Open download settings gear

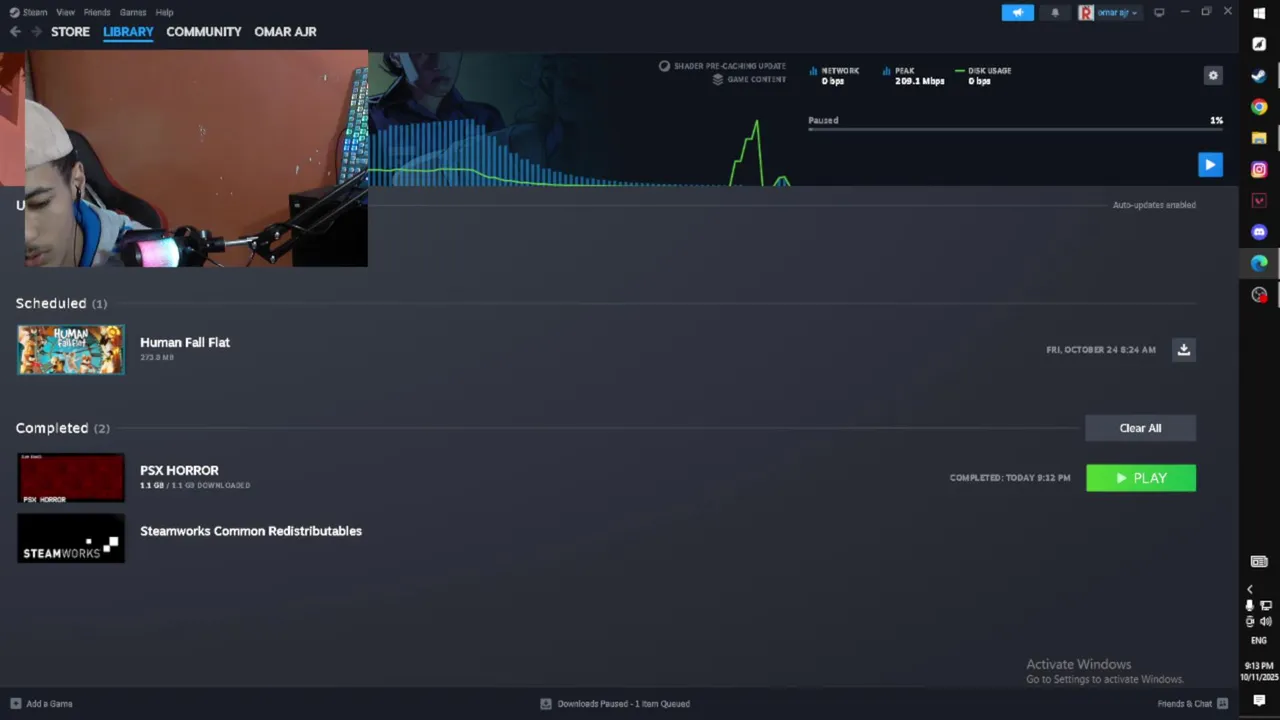(1213, 75)
